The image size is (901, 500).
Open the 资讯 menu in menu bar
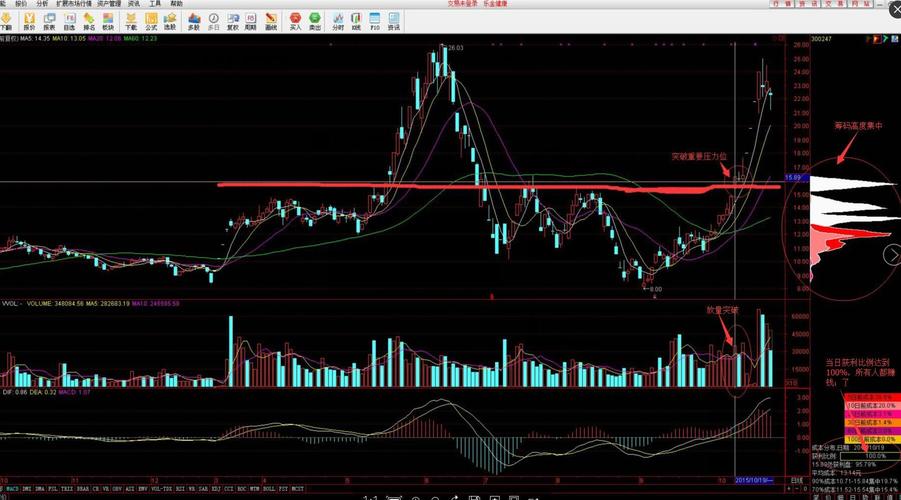point(134,3)
